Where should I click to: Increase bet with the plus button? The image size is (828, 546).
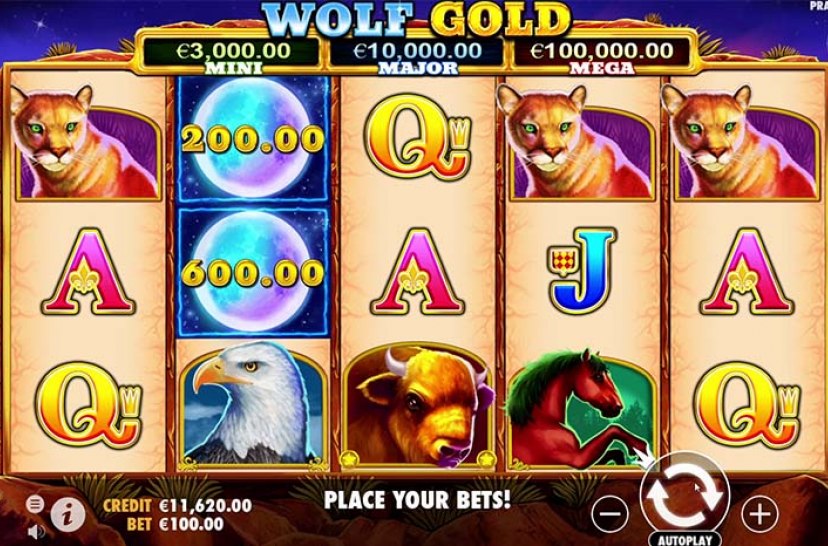[x=760, y=513]
